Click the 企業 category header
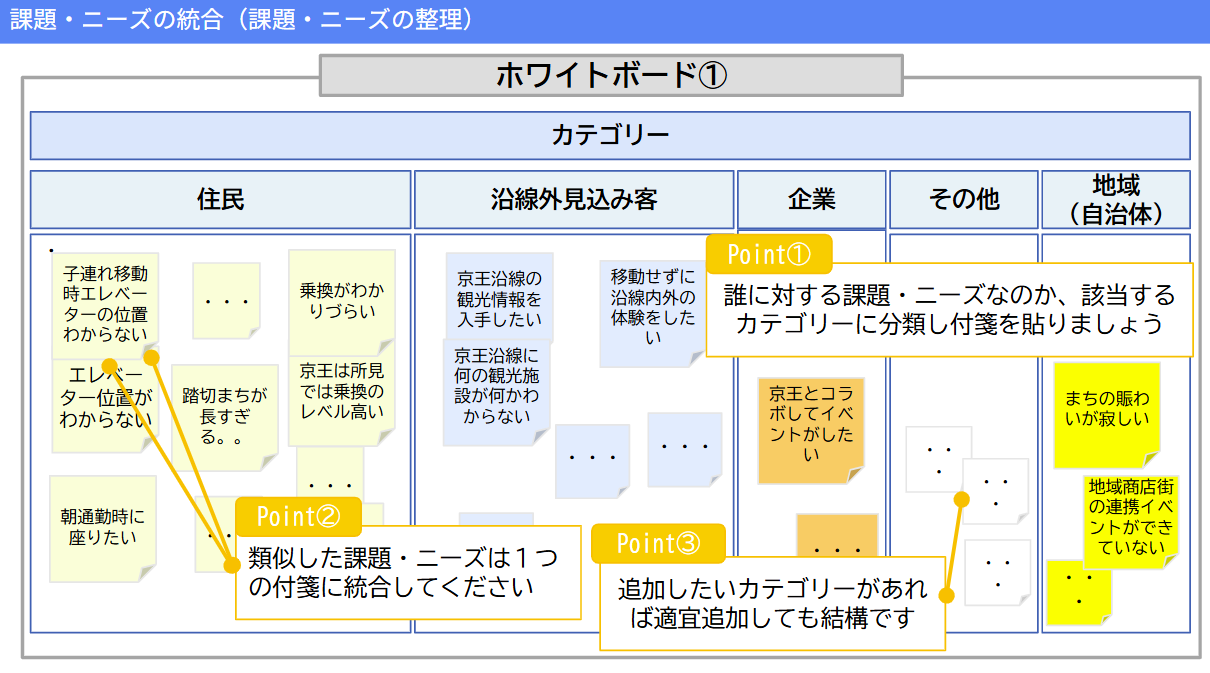 (812, 199)
